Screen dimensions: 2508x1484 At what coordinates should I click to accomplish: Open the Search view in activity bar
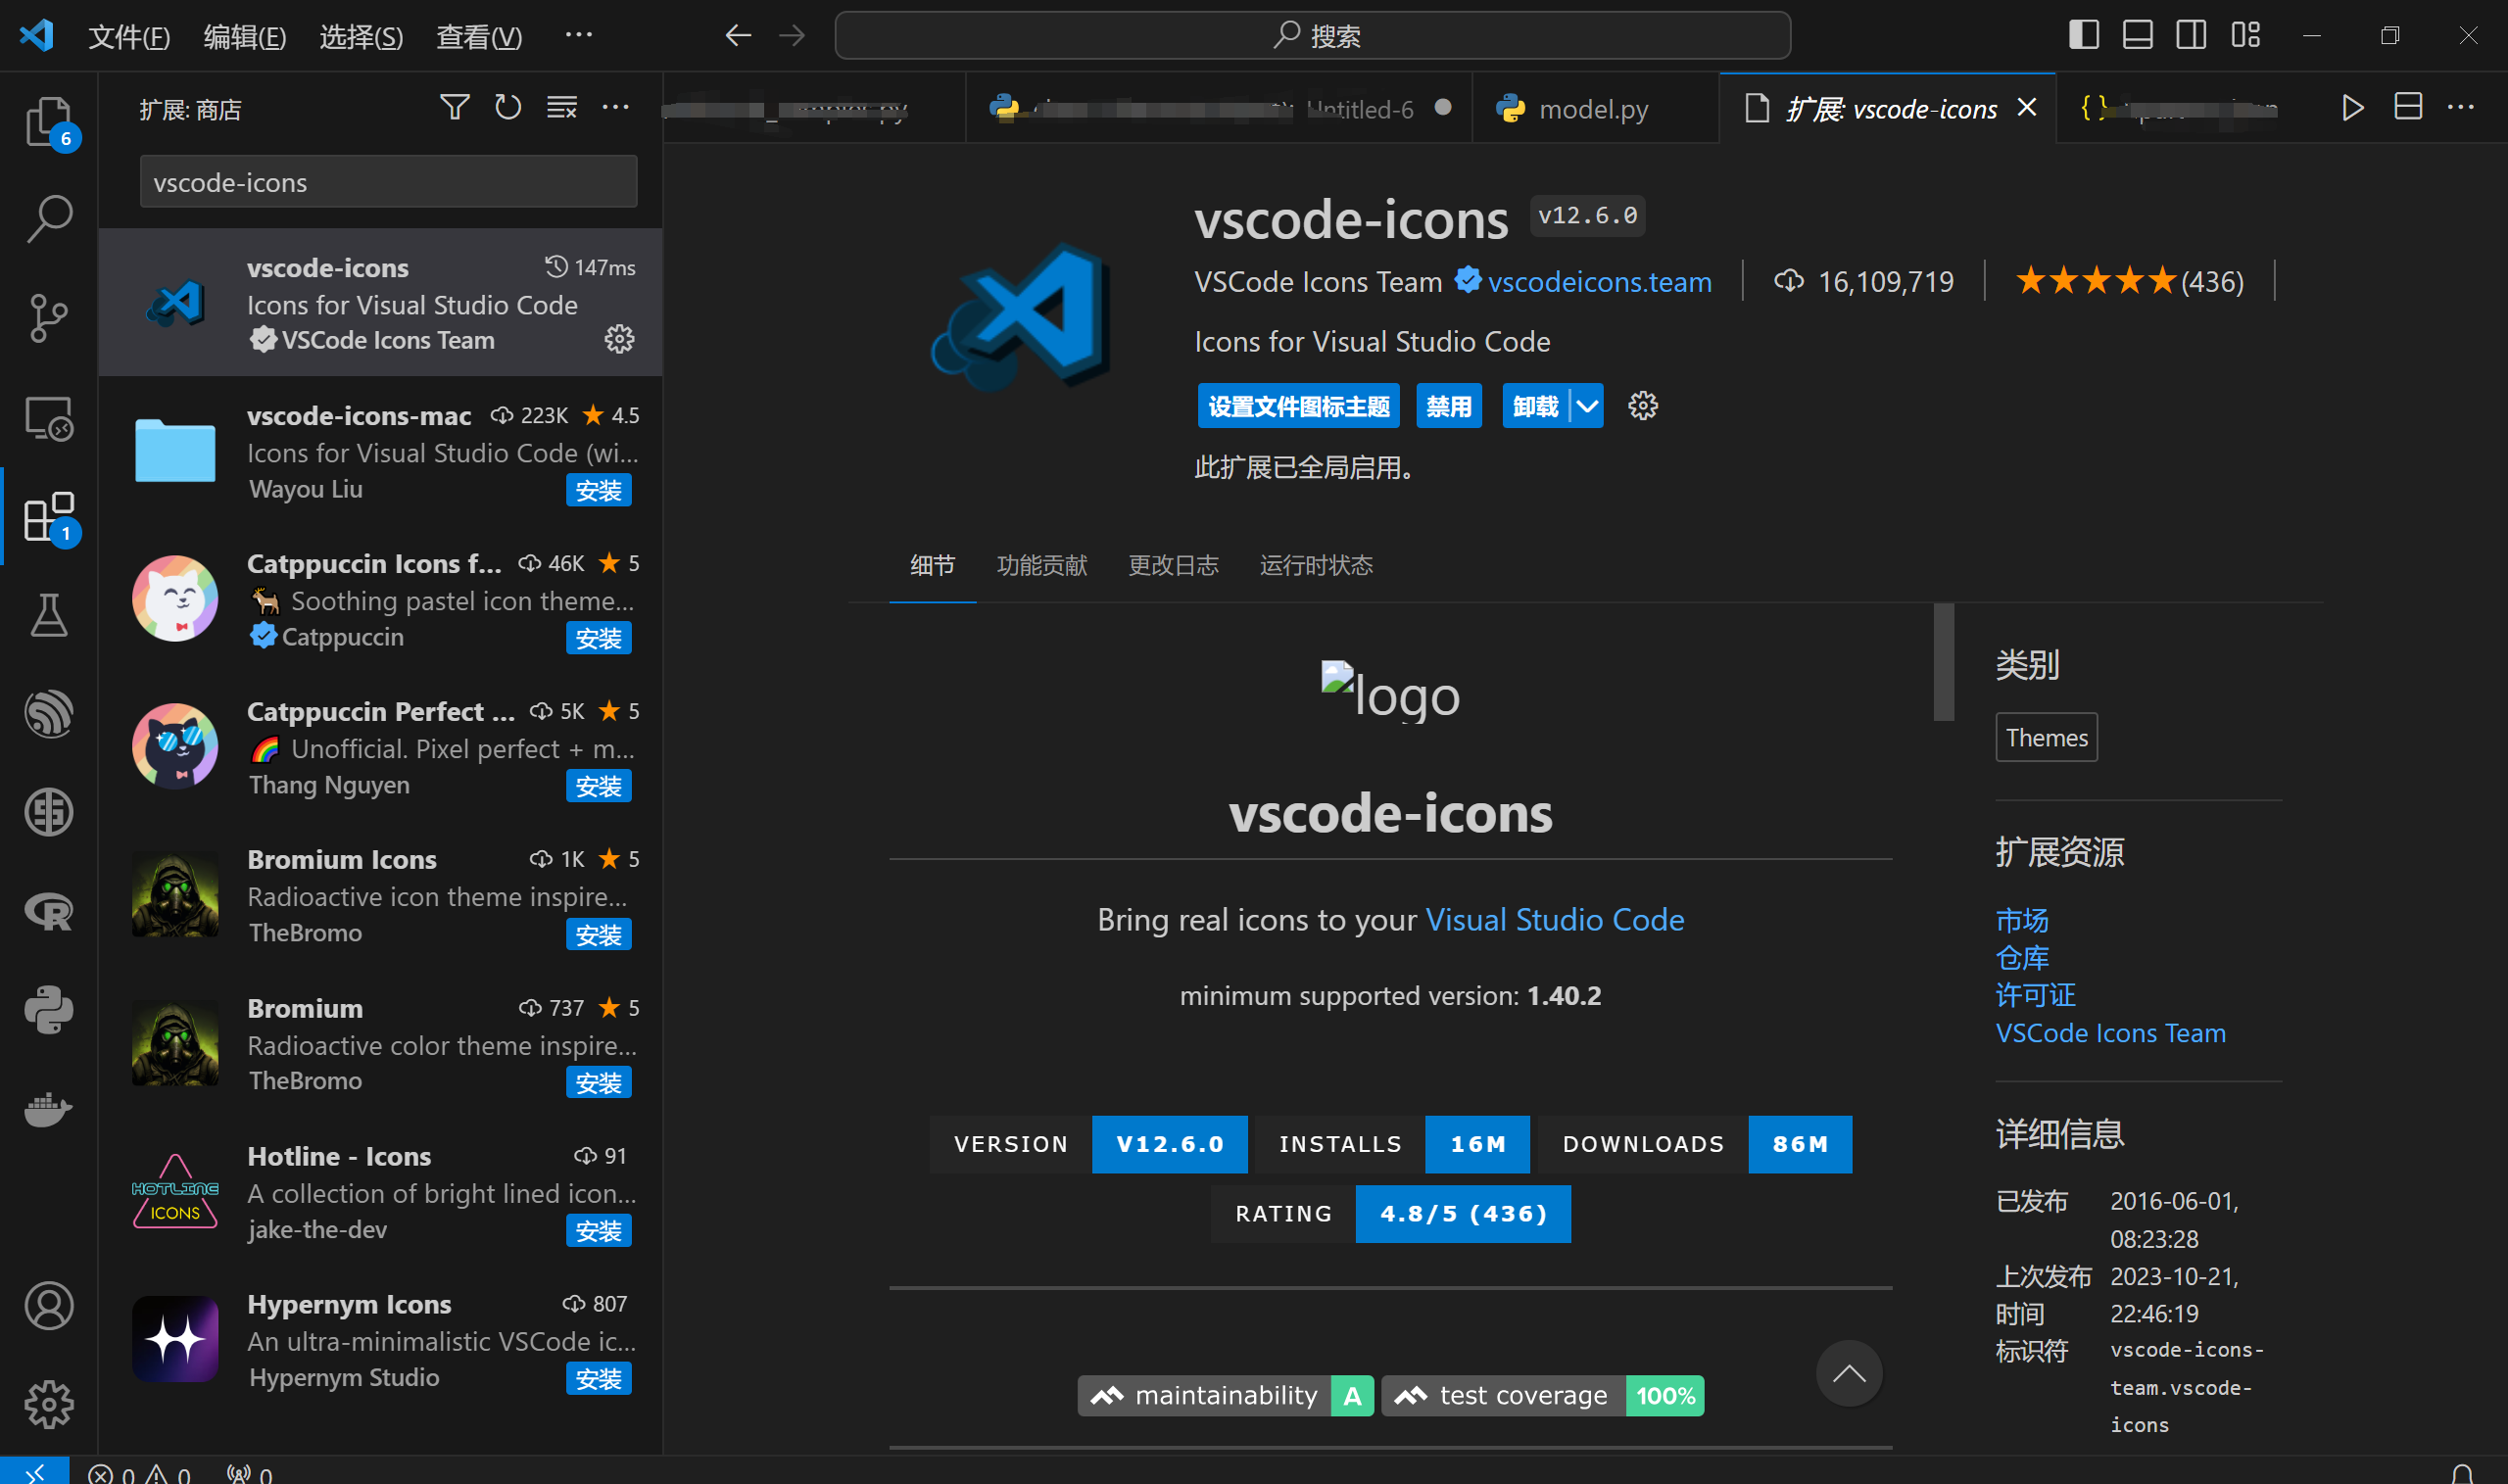click(x=49, y=219)
